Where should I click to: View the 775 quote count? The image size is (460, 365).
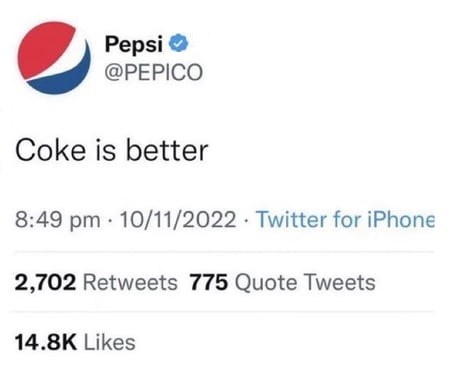[x=209, y=282]
